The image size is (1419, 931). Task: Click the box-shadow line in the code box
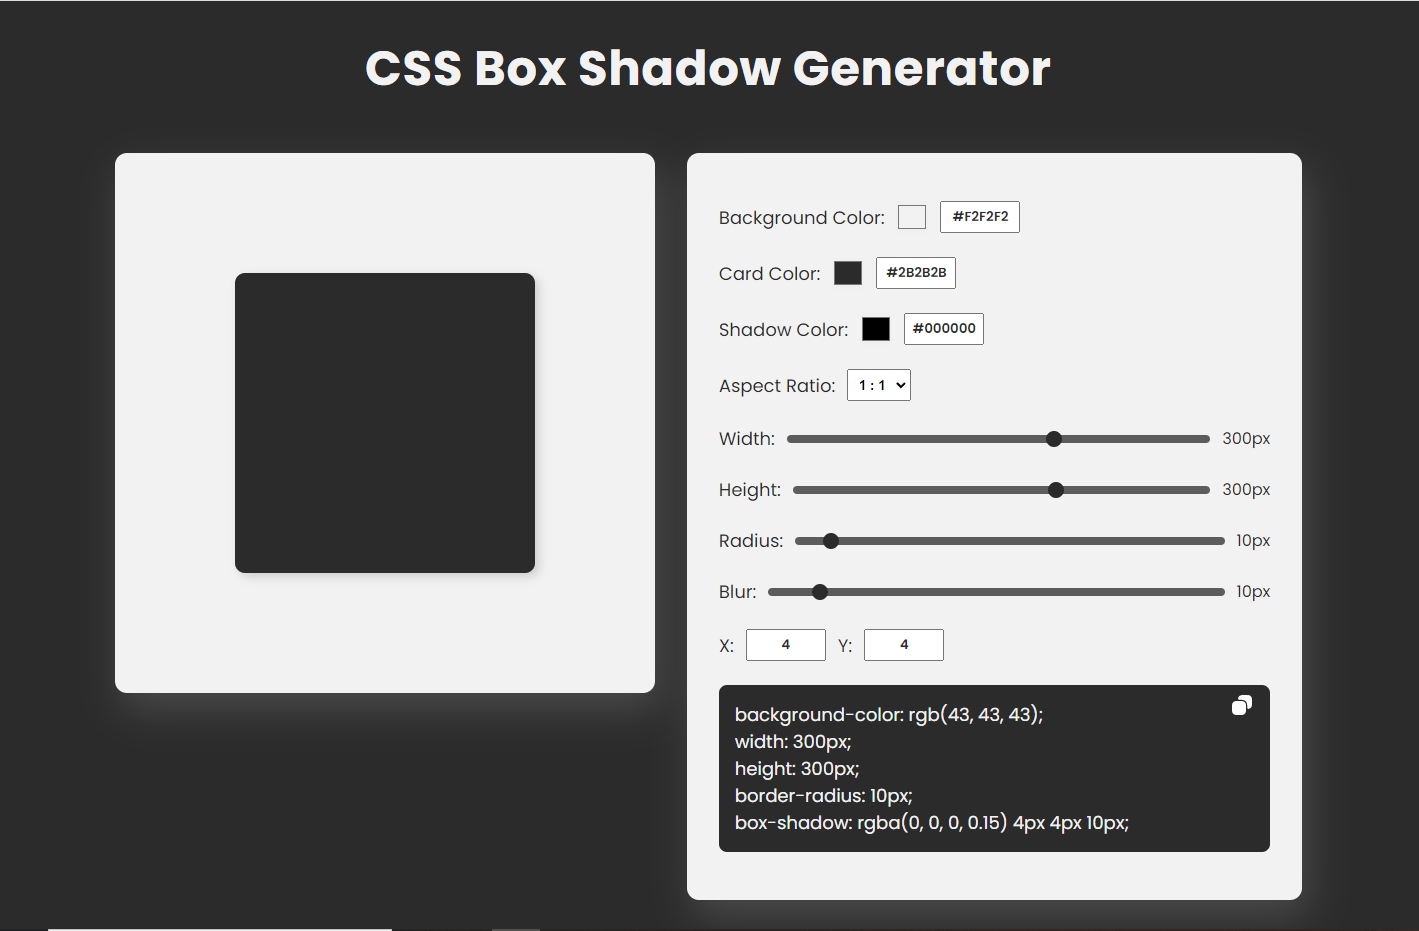931,822
